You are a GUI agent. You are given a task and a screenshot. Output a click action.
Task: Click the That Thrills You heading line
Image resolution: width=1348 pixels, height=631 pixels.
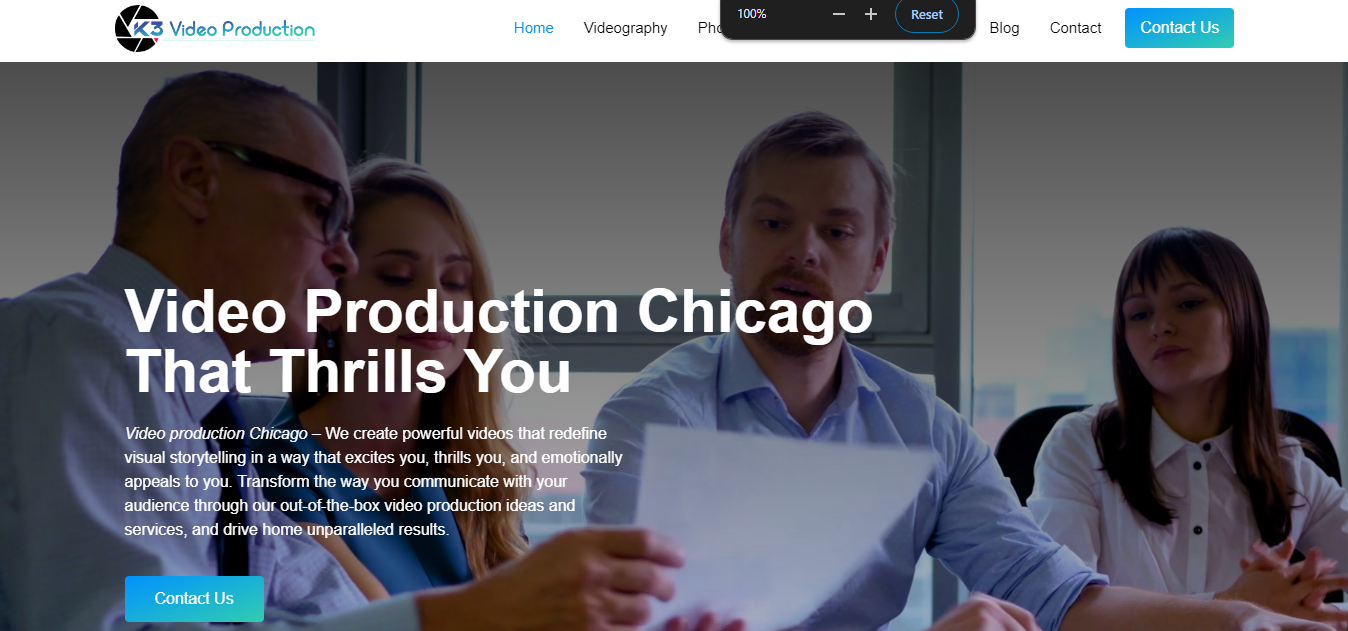click(348, 371)
